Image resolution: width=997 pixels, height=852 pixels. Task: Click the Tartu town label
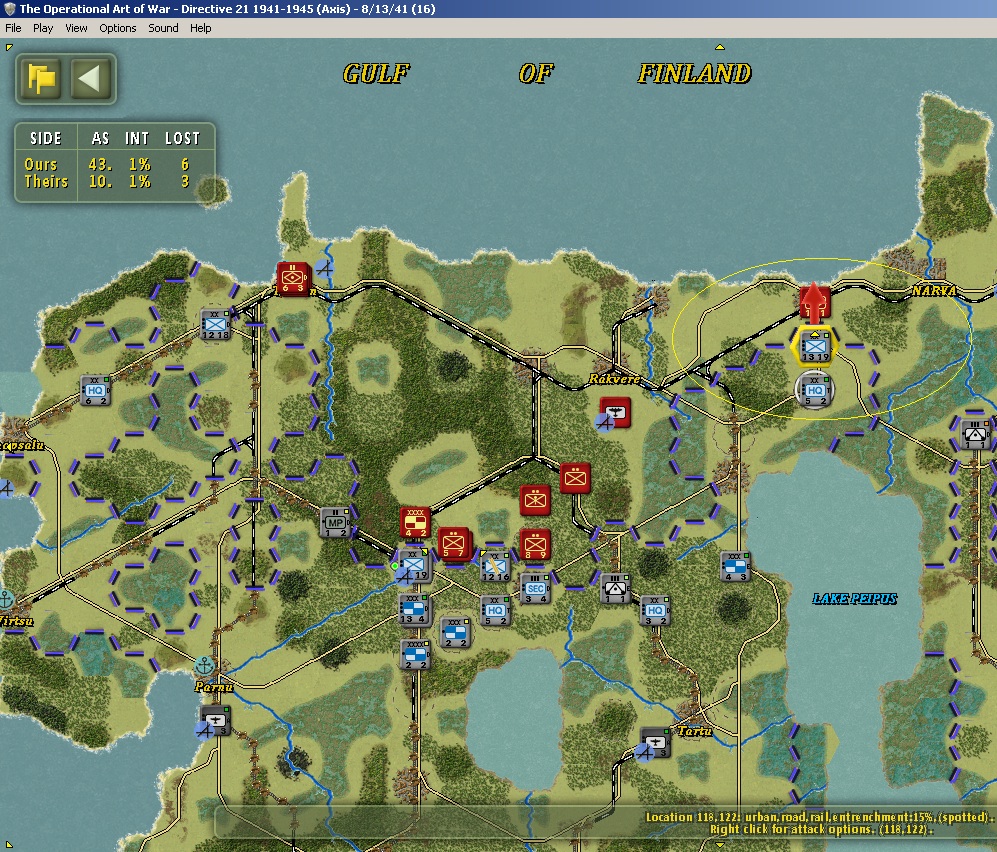coord(694,731)
